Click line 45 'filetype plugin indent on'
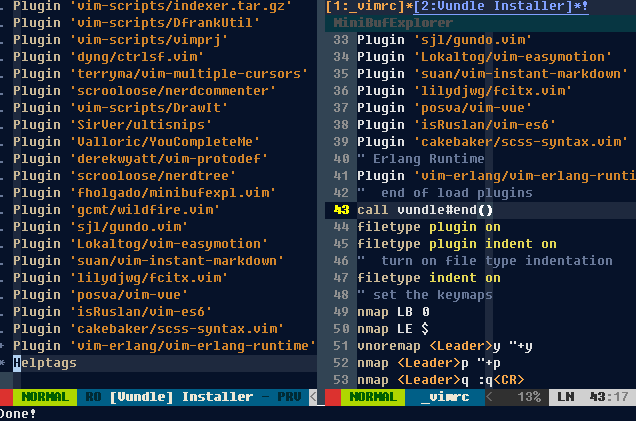The width and height of the screenshot is (636, 421). pos(457,244)
